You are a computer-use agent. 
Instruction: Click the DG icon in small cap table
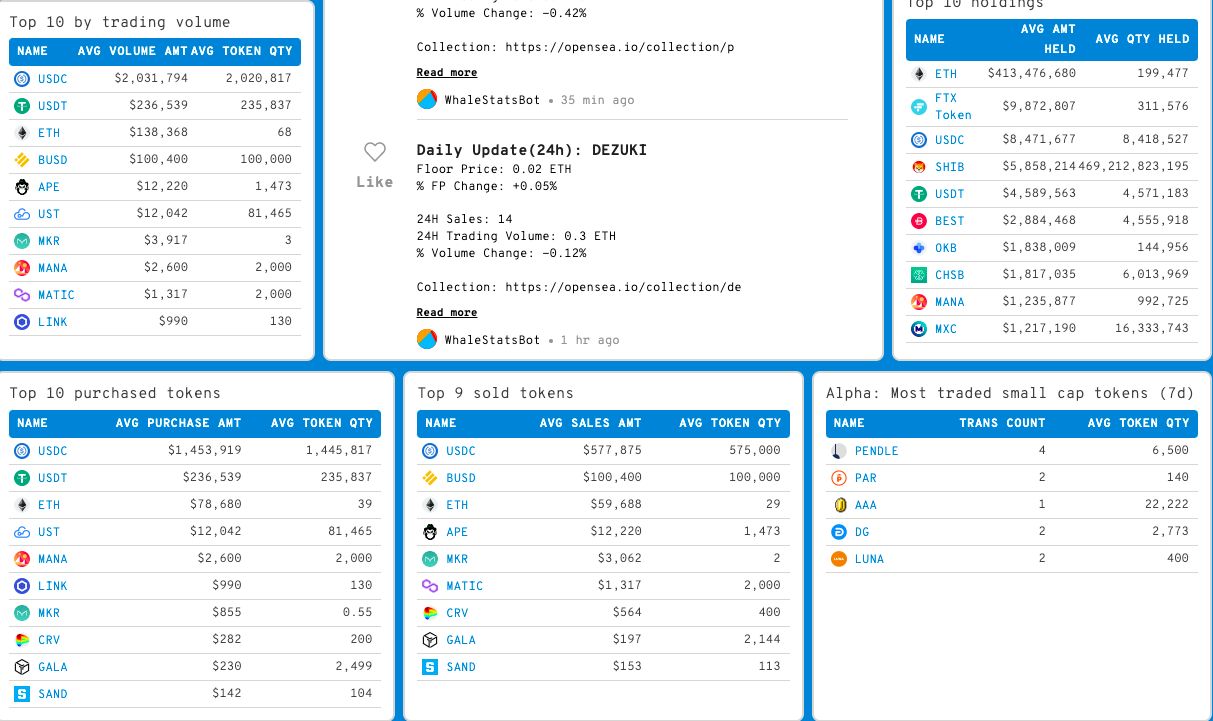coord(839,532)
